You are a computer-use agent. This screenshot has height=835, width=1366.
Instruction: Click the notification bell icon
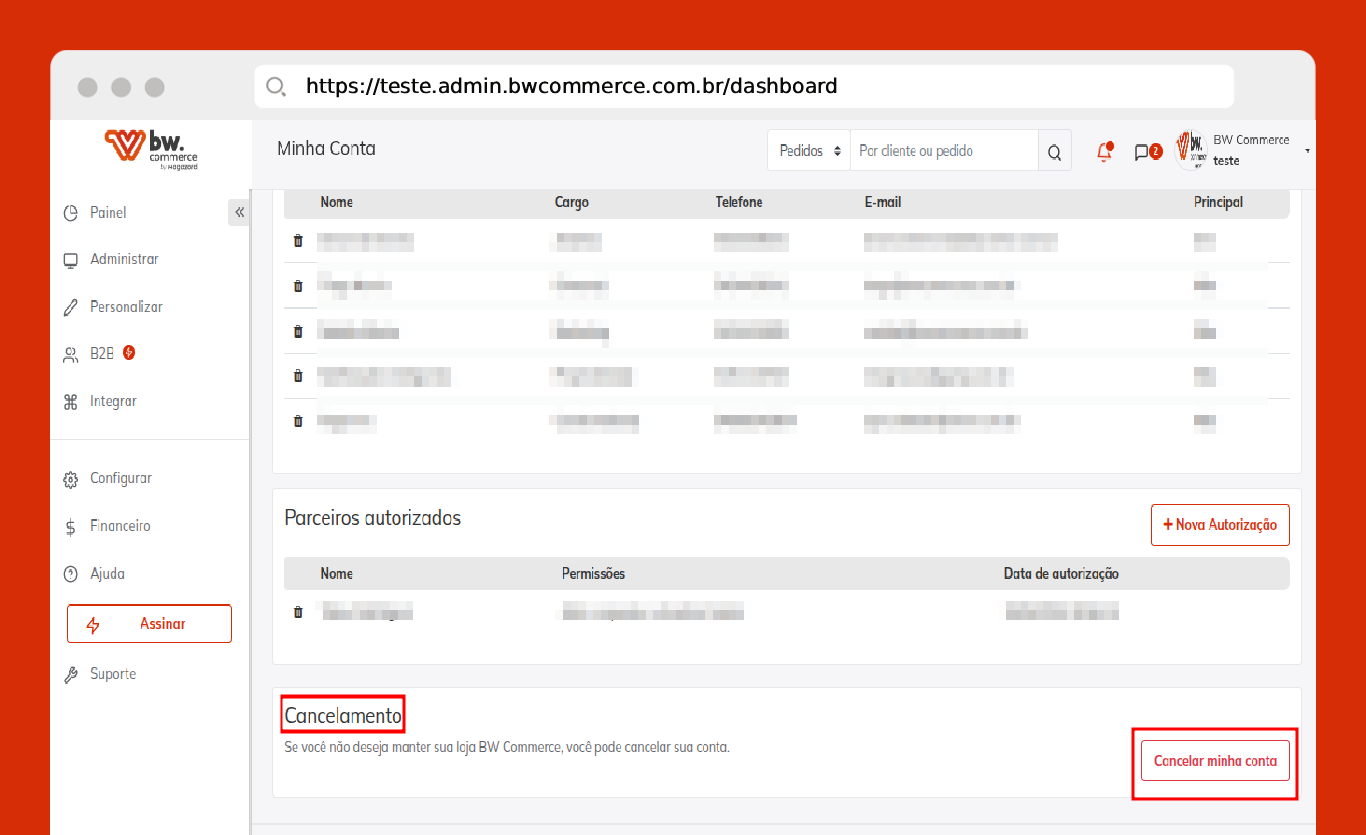(1104, 152)
